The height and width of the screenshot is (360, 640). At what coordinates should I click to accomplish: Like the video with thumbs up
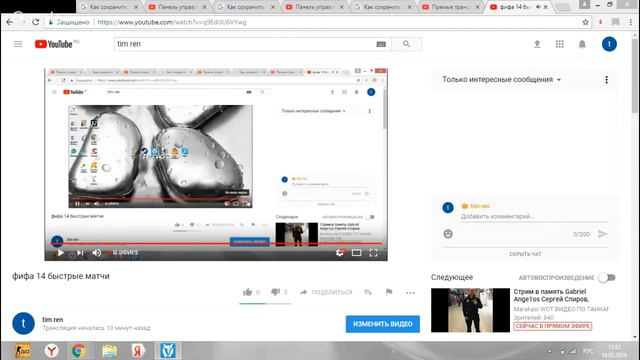click(x=247, y=292)
